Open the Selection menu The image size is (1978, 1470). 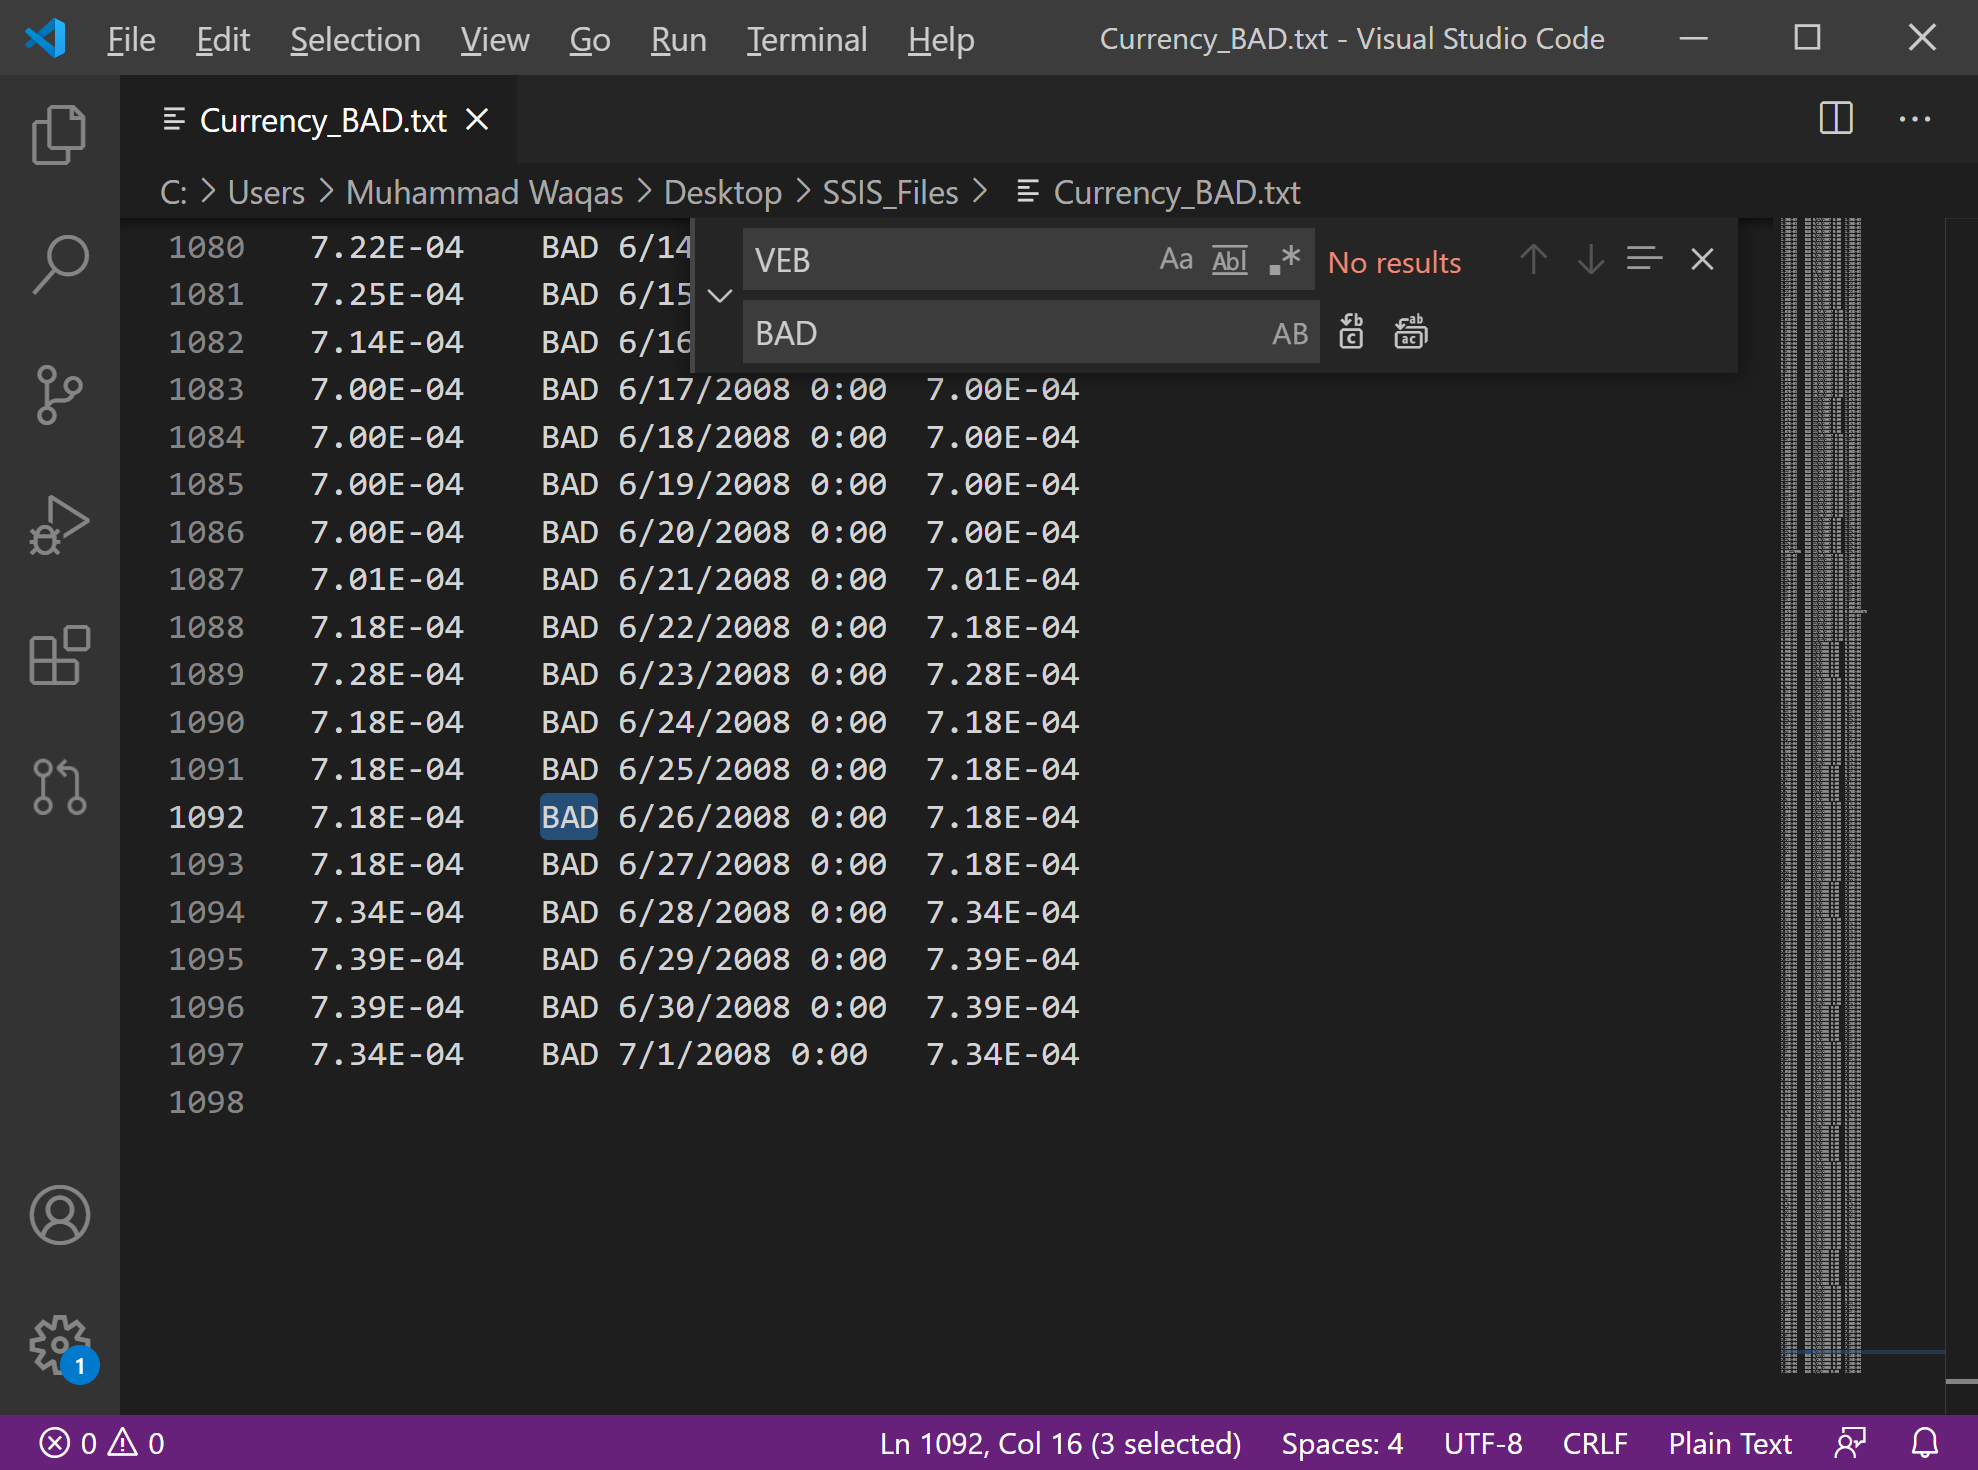[x=355, y=39]
